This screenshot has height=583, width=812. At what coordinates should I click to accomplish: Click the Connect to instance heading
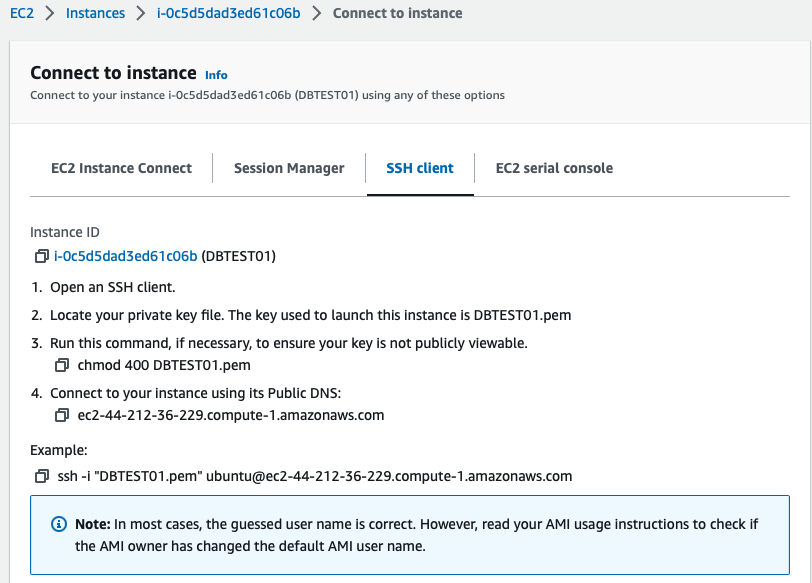click(113, 73)
